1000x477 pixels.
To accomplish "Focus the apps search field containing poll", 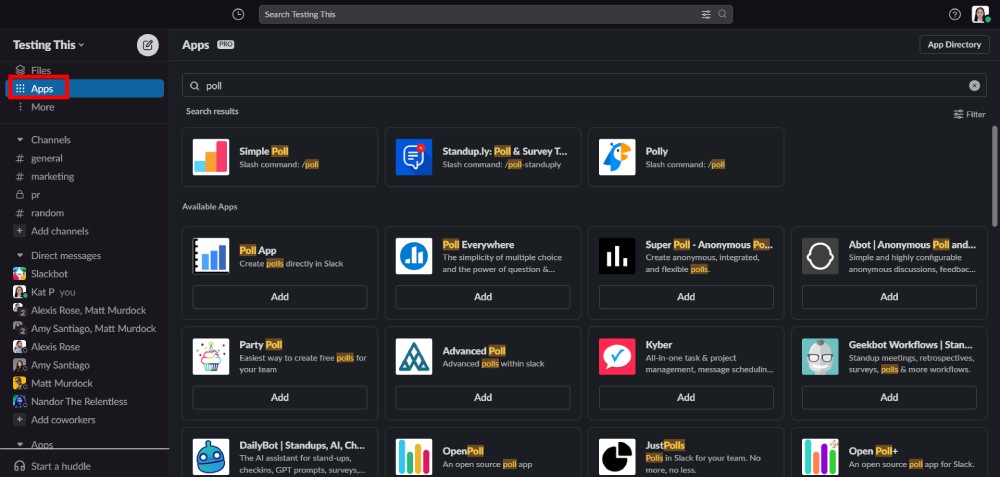I will point(584,85).
